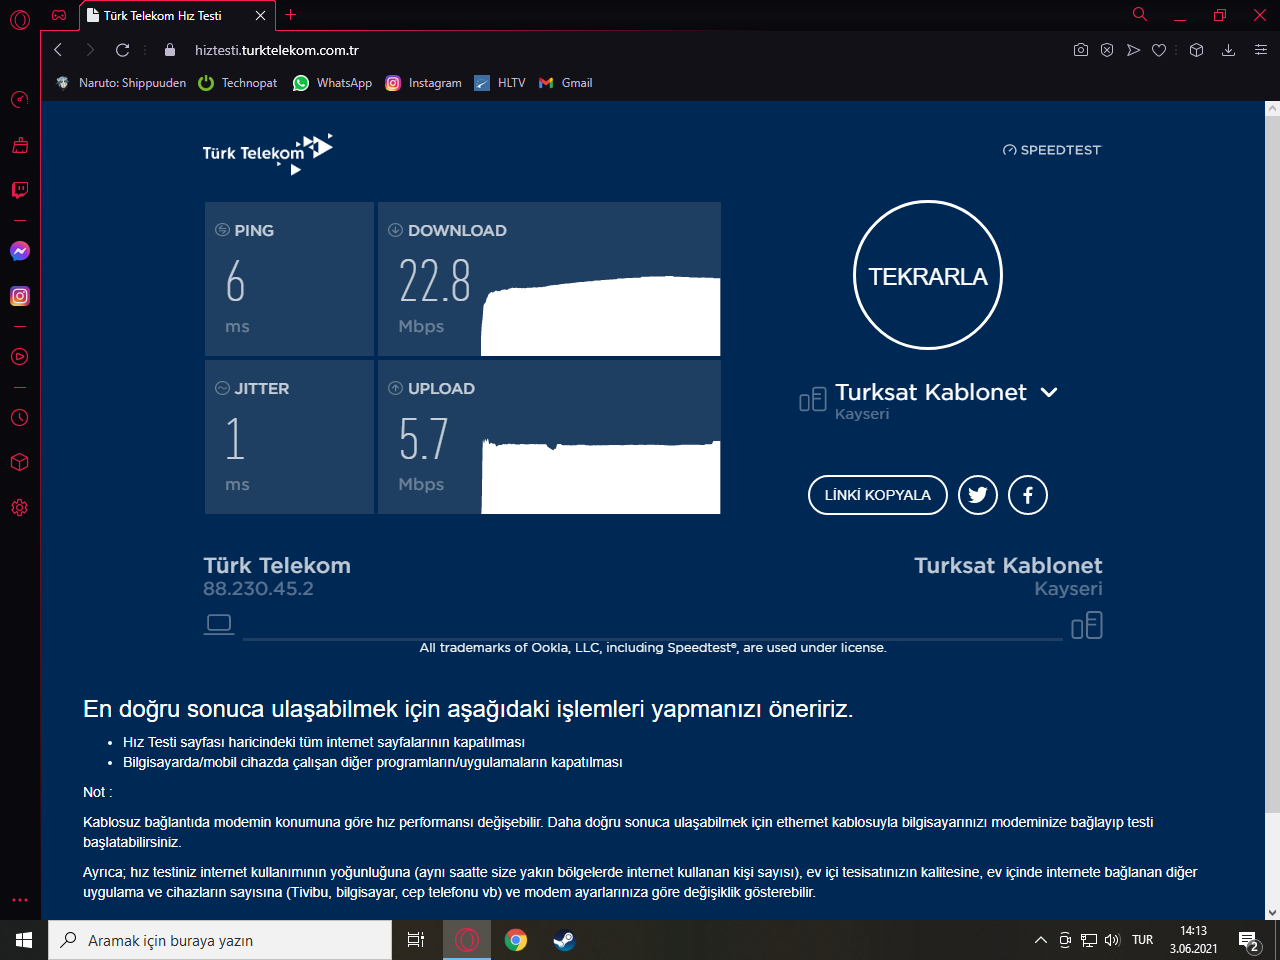Click the SPEEDTEST label
The width and height of the screenshot is (1280, 960).
click(x=1052, y=150)
